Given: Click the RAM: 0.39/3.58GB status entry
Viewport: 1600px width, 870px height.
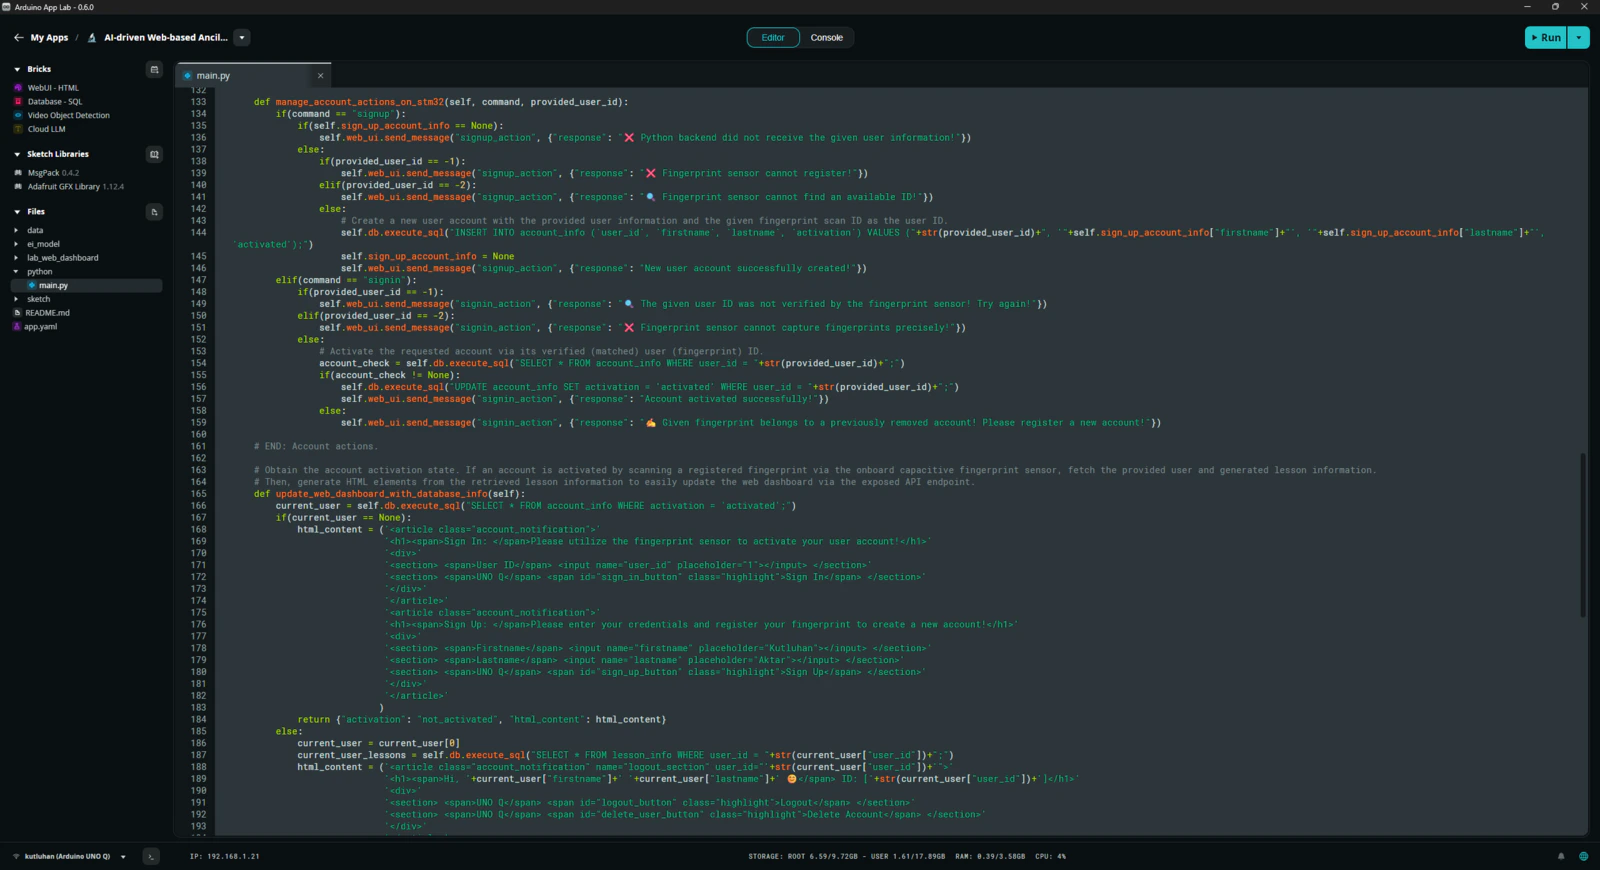Looking at the screenshot, I should click(x=990, y=856).
